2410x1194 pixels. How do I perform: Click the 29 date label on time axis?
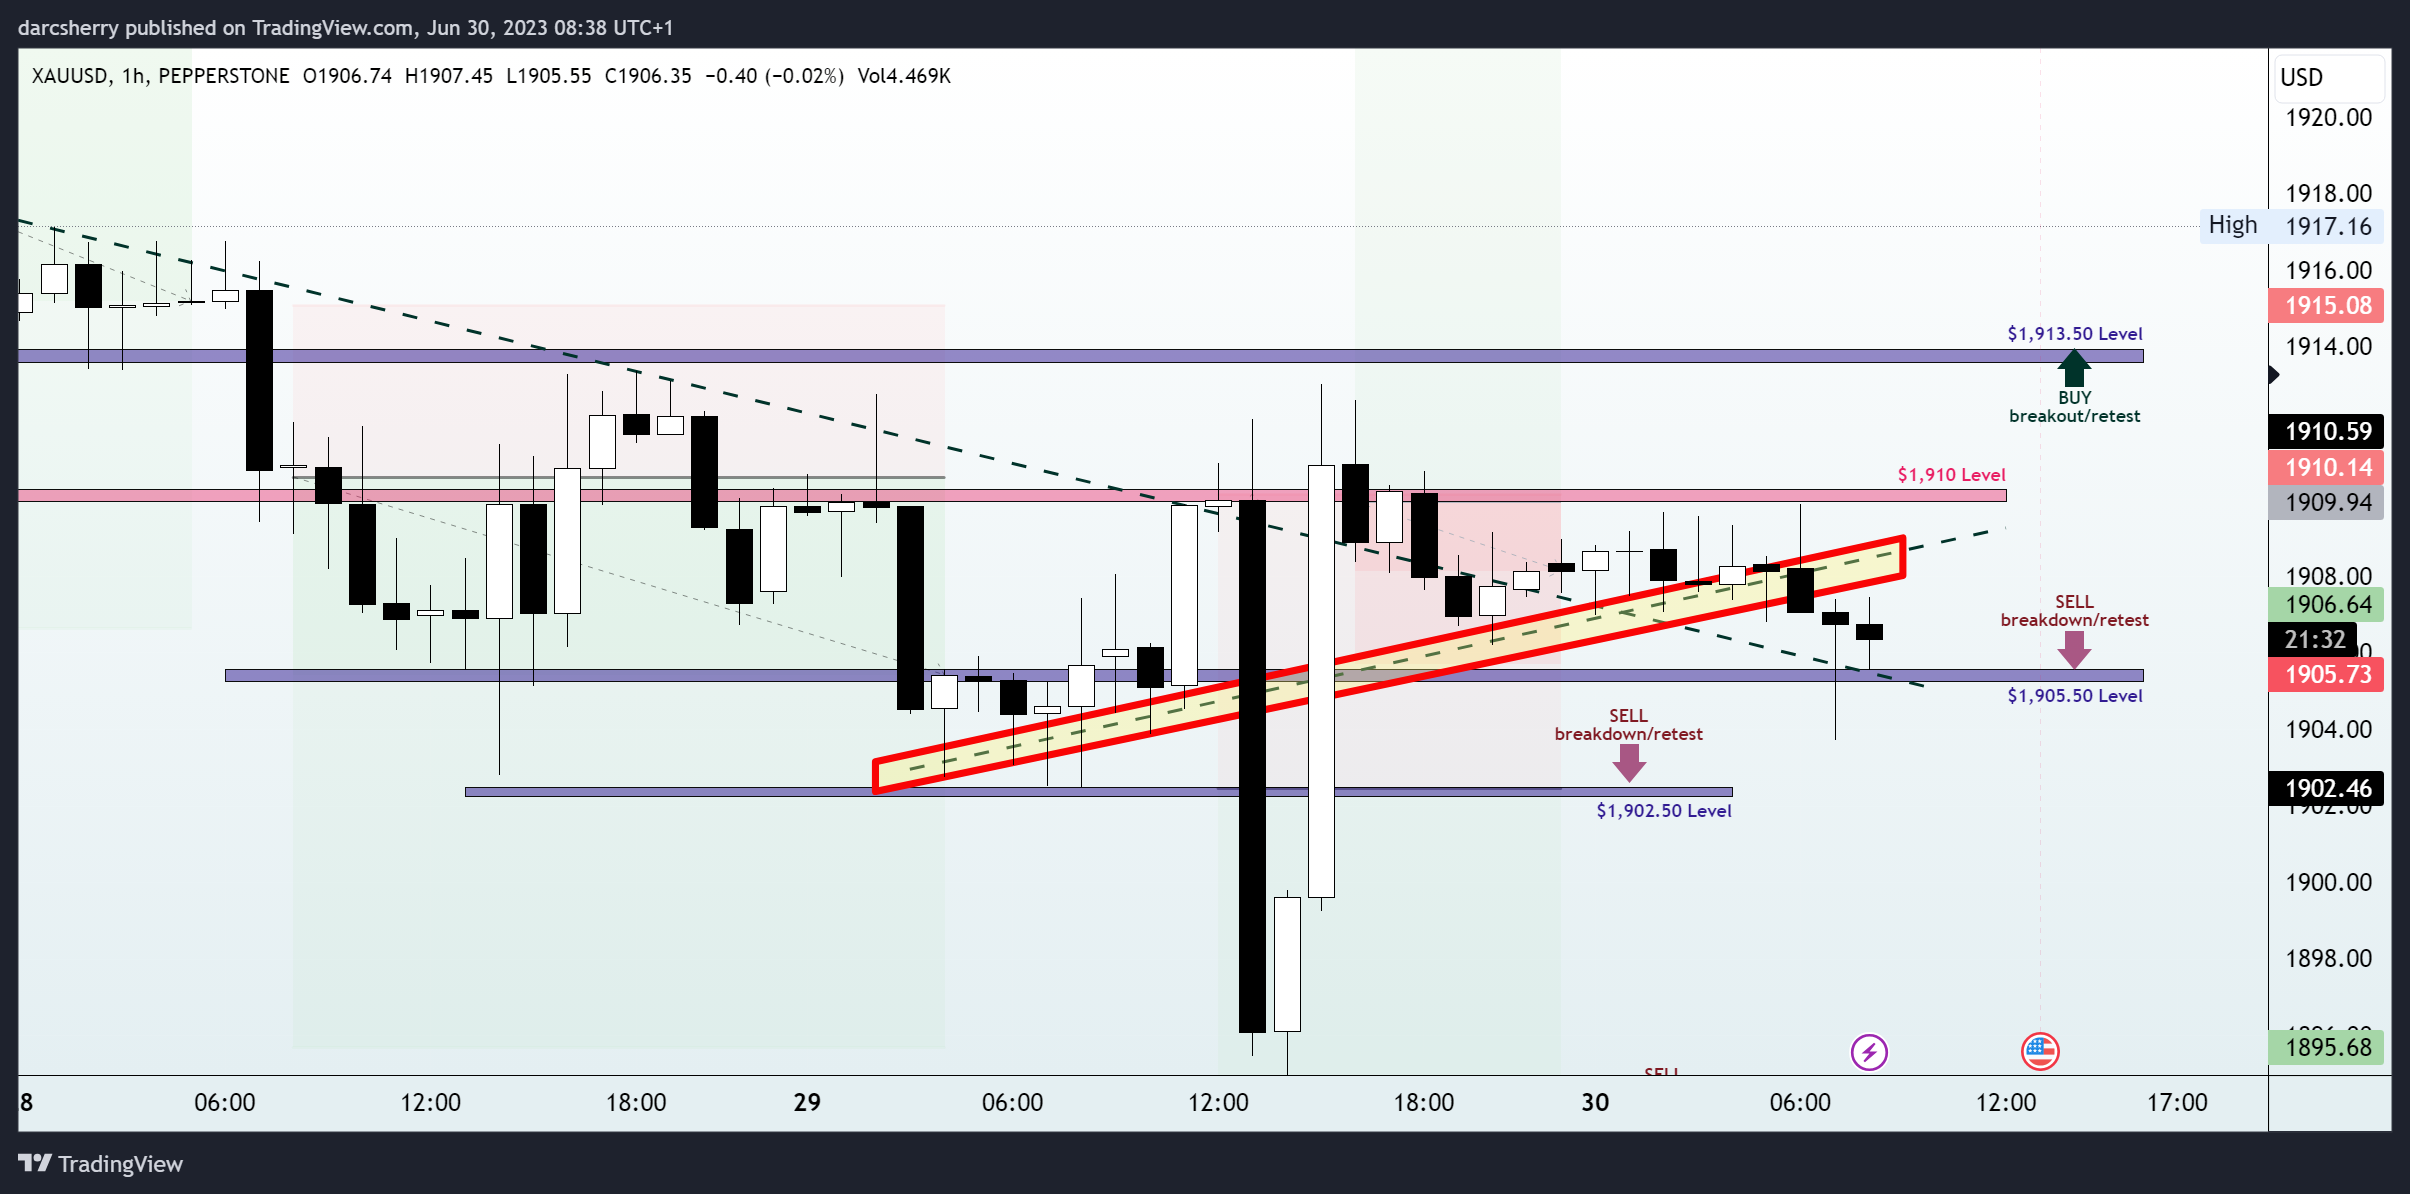[807, 1103]
